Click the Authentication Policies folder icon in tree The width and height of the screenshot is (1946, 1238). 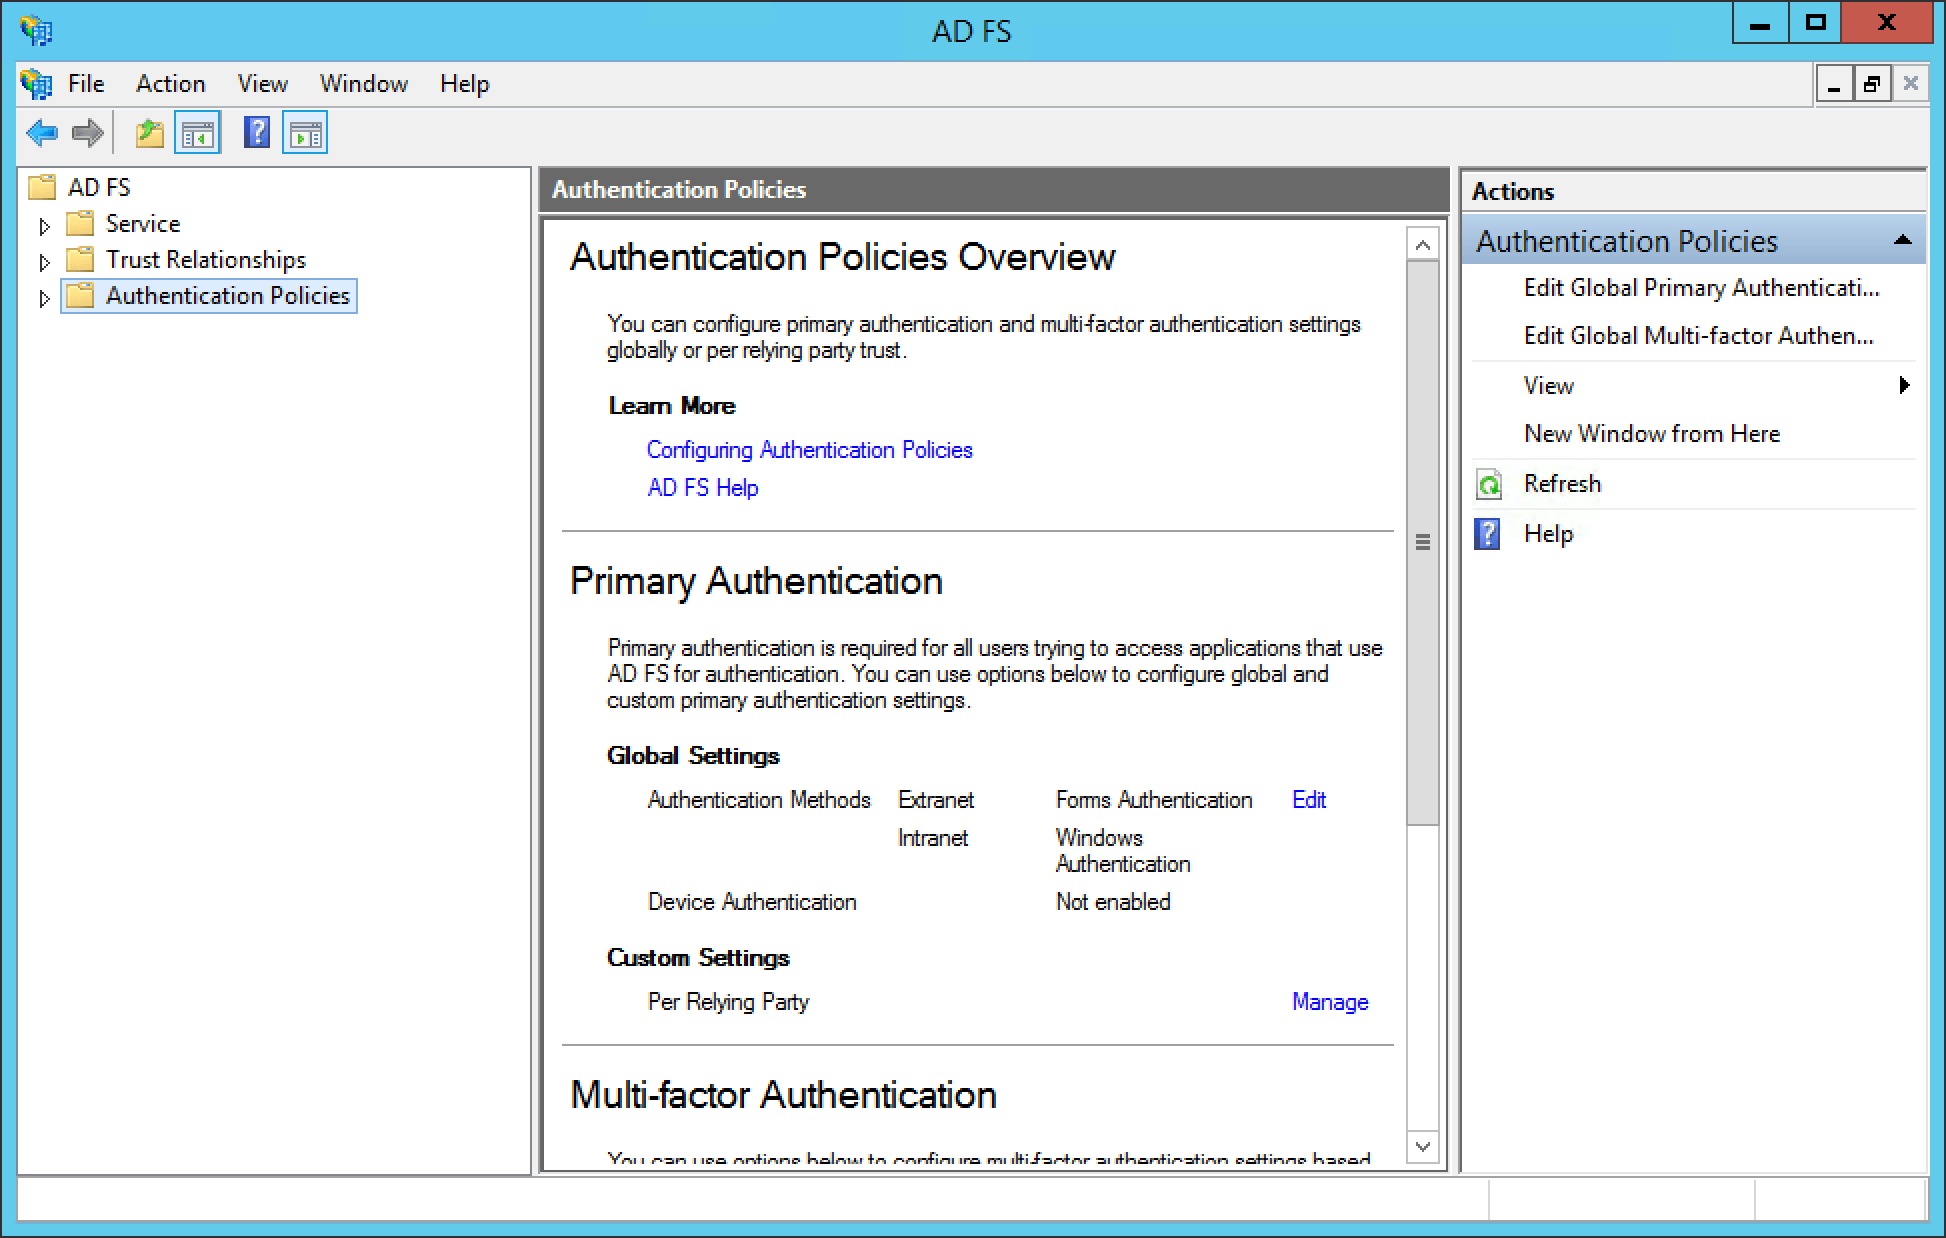click(80, 295)
